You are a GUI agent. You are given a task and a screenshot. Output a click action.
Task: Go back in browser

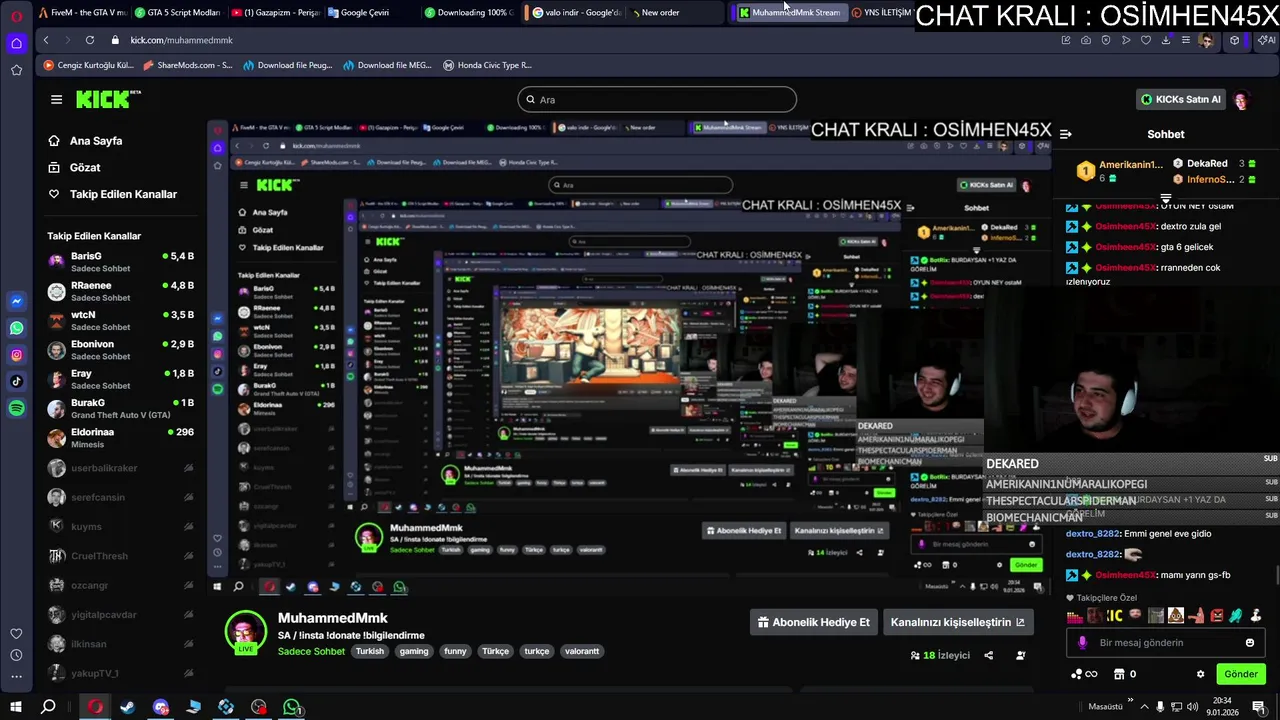(46, 40)
